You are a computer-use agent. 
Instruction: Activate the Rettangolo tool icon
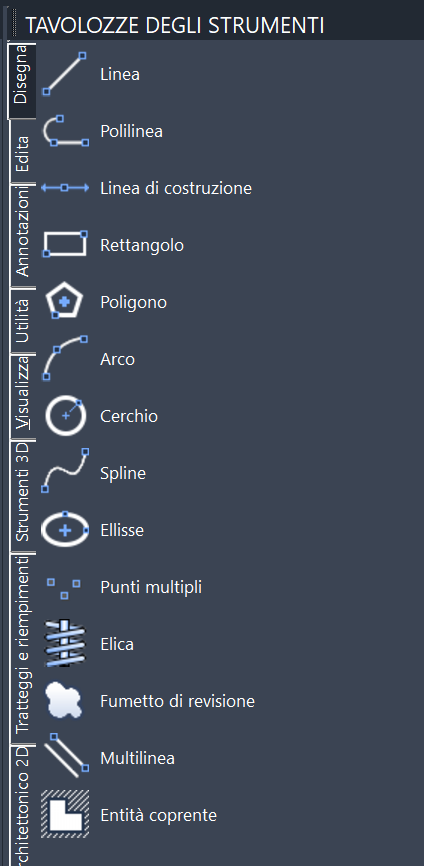tap(65, 245)
